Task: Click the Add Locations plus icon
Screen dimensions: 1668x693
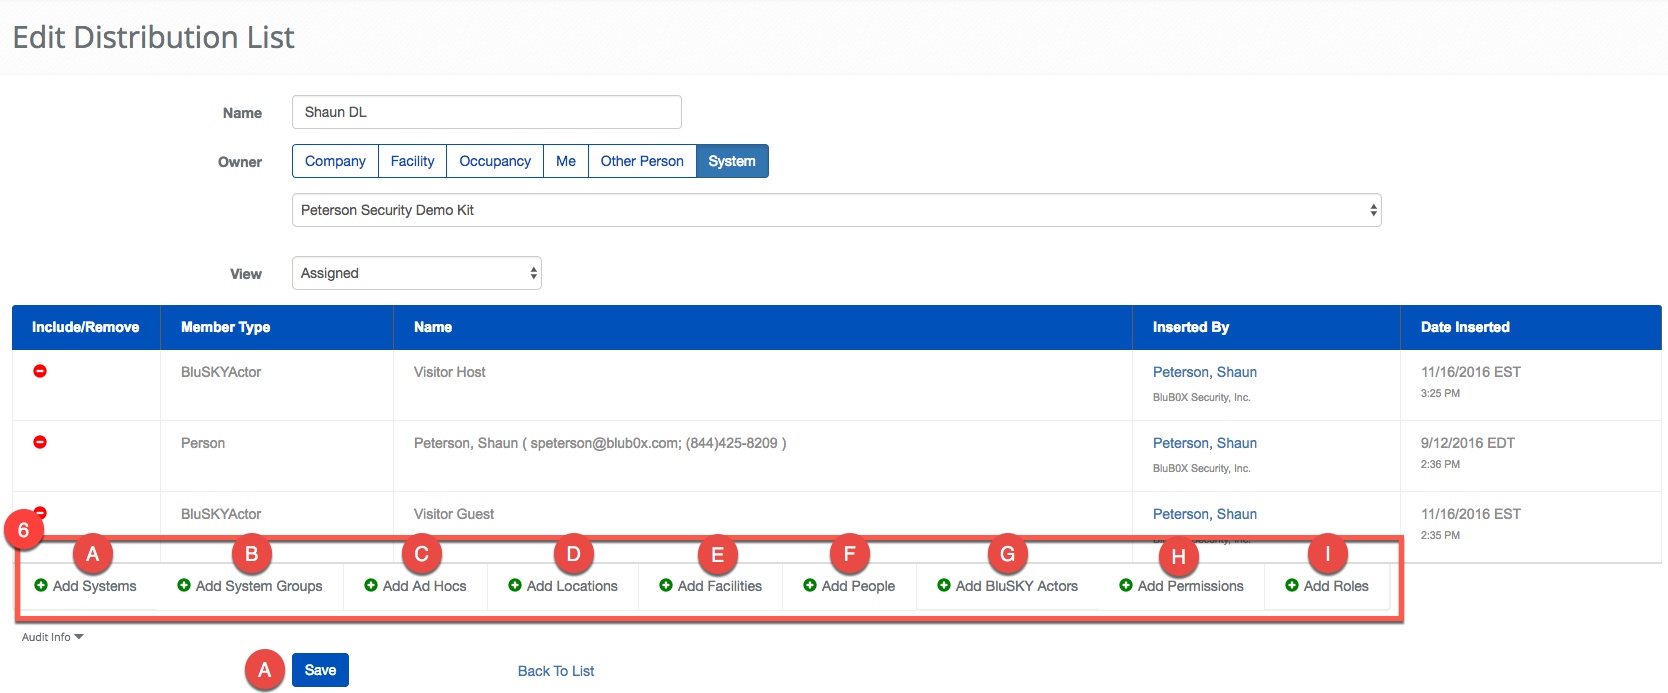Action: [x=515, y=586]
